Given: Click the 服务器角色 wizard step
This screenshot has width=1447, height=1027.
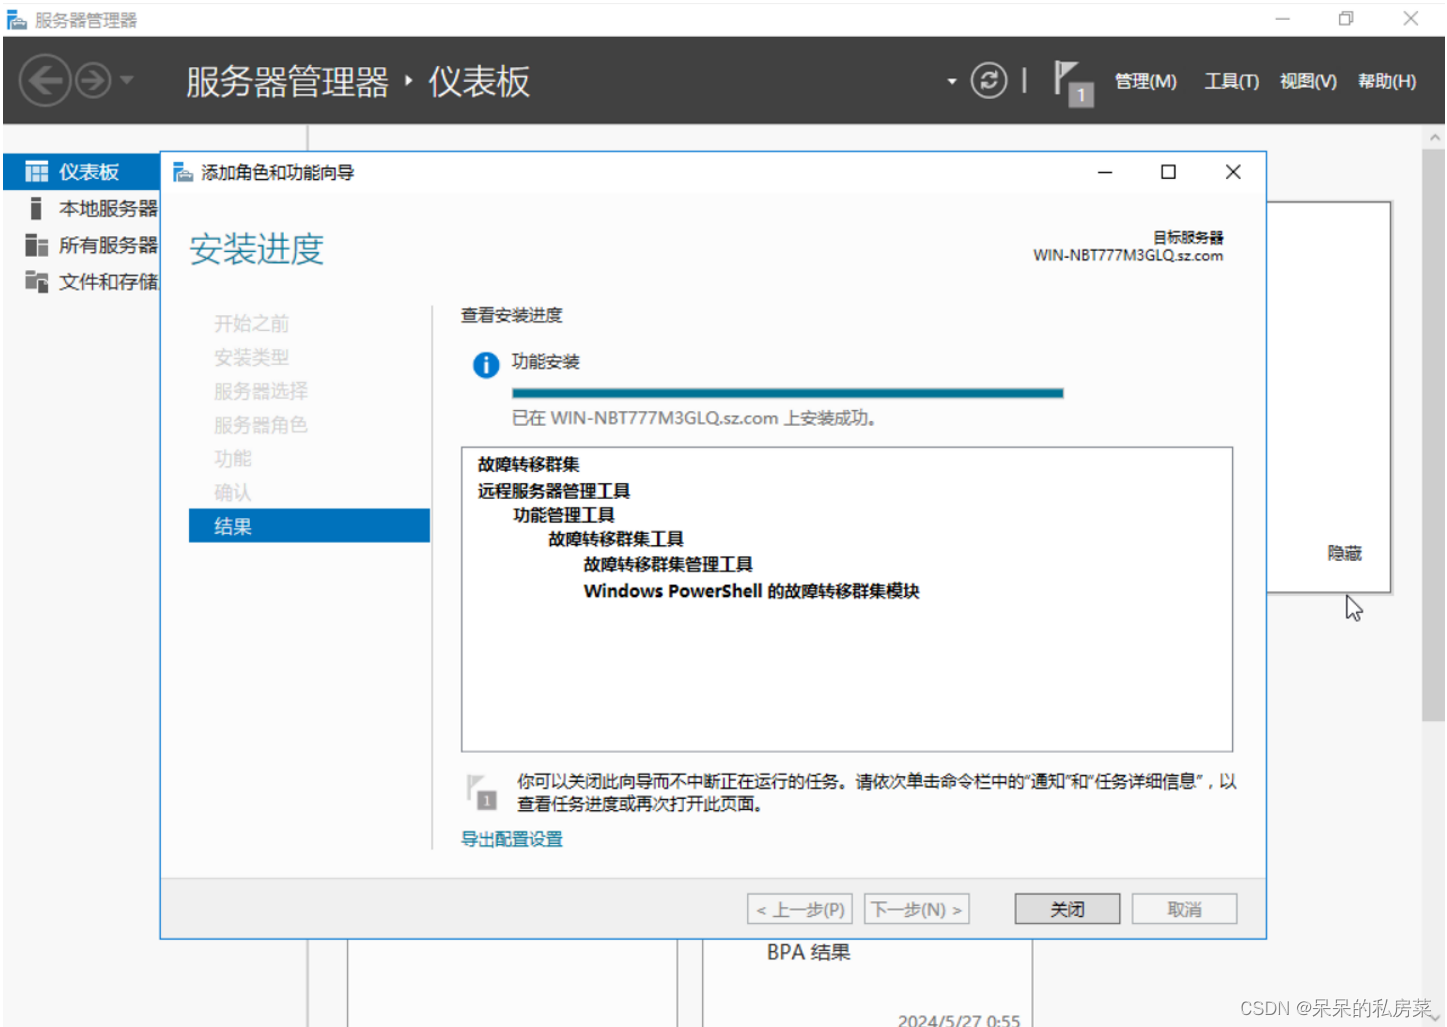Looking at the screenshot, I should 261,425.
